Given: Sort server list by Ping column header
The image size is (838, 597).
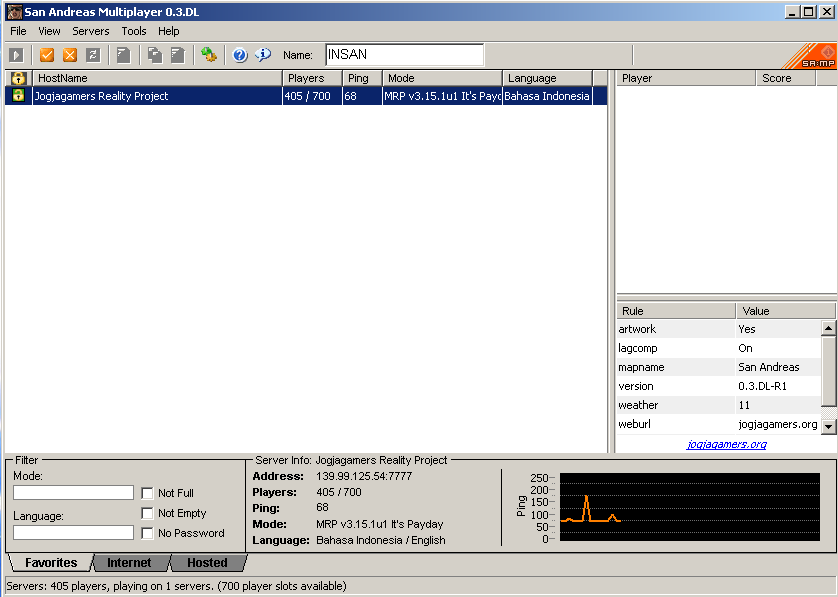Looking at the screenshot, I should [362, 78].
